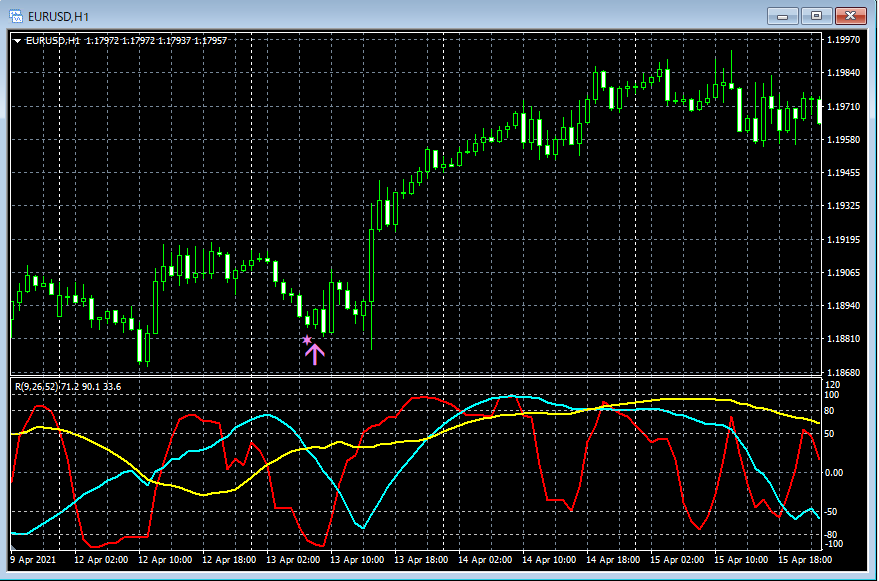Click the 1.19970 price level on axis
Screen dimensions: 879x581
coord(844,40)
